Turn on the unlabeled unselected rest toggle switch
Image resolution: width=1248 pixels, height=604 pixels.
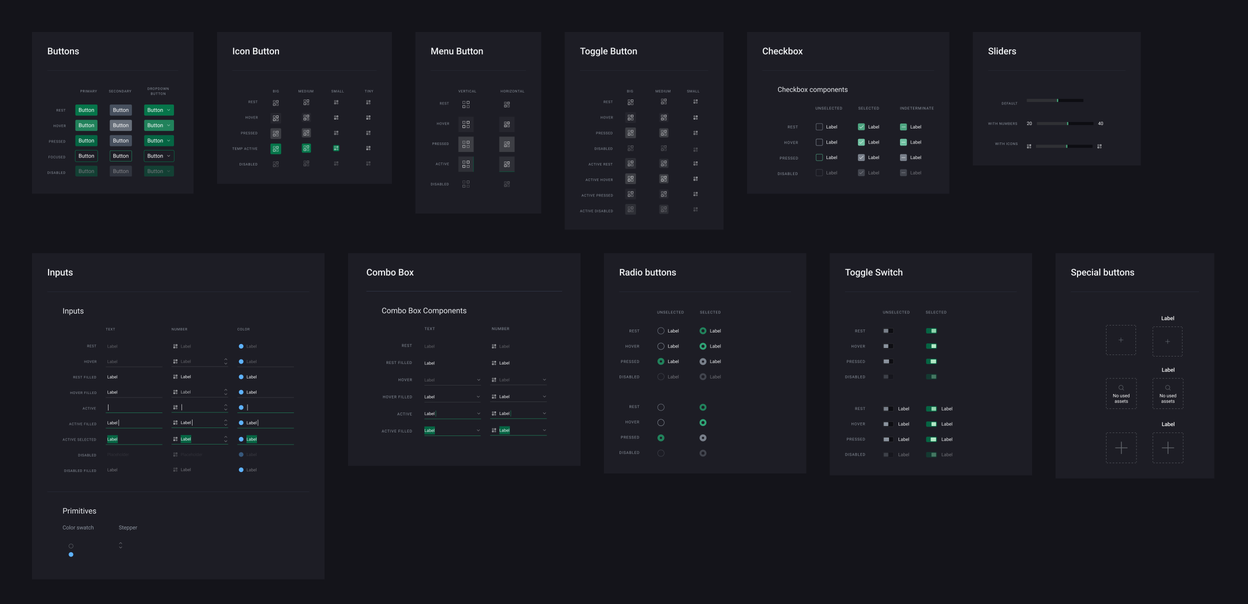(886, 331)
